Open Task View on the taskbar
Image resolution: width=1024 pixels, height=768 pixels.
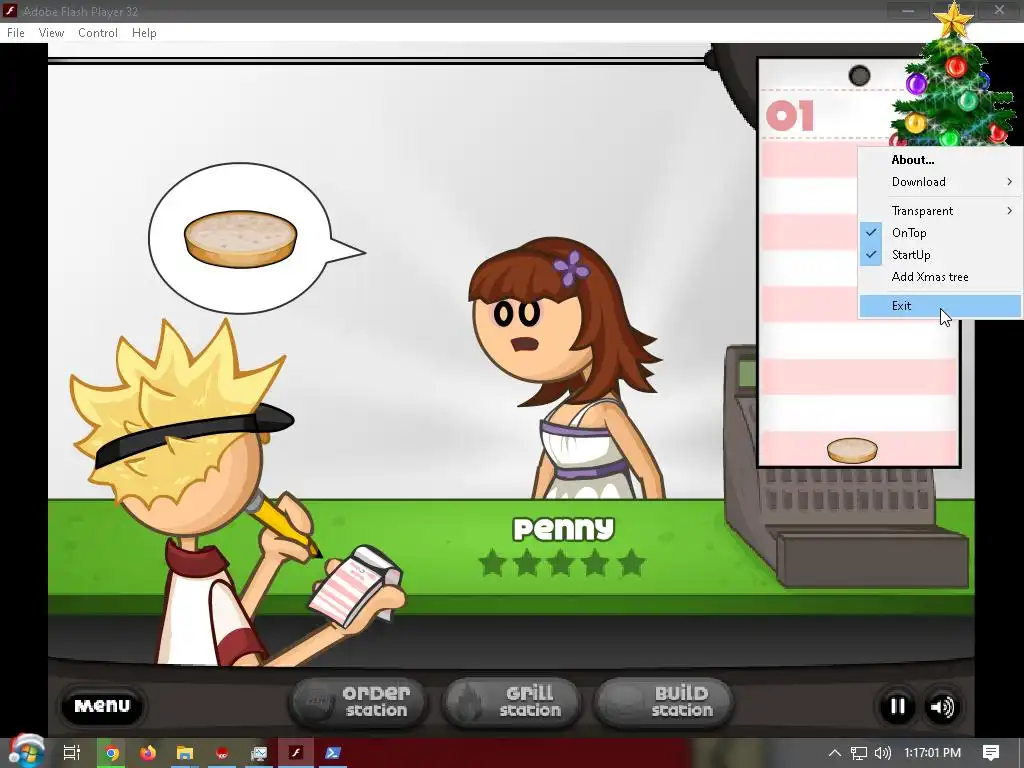[71, 753]
